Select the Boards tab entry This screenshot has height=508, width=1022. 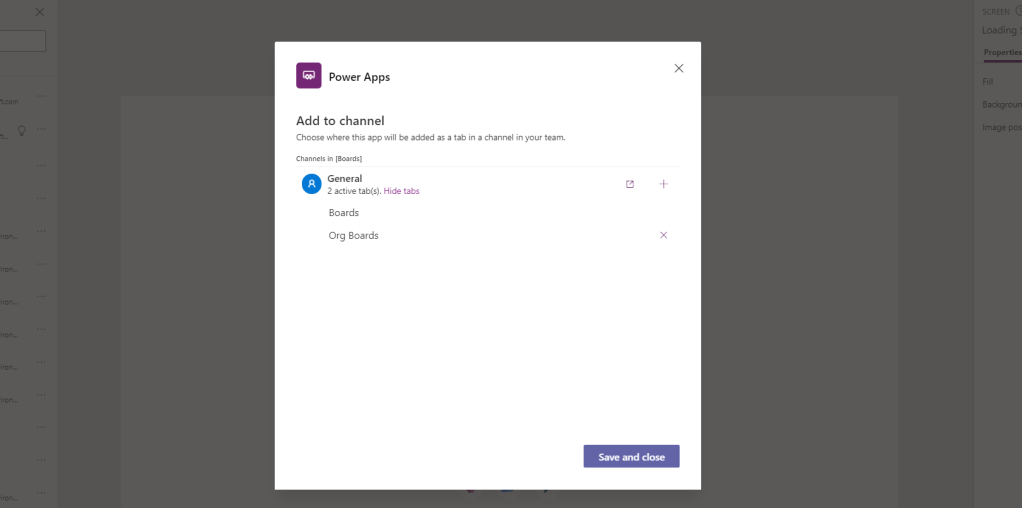[344, 213]
